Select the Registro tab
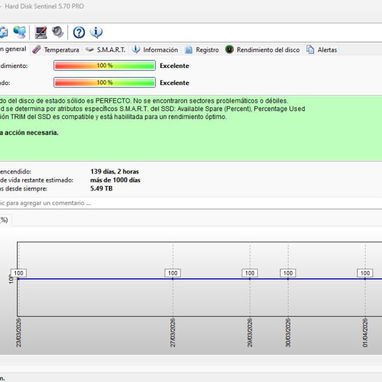The image size is (382, 382). tap(202, 50)
